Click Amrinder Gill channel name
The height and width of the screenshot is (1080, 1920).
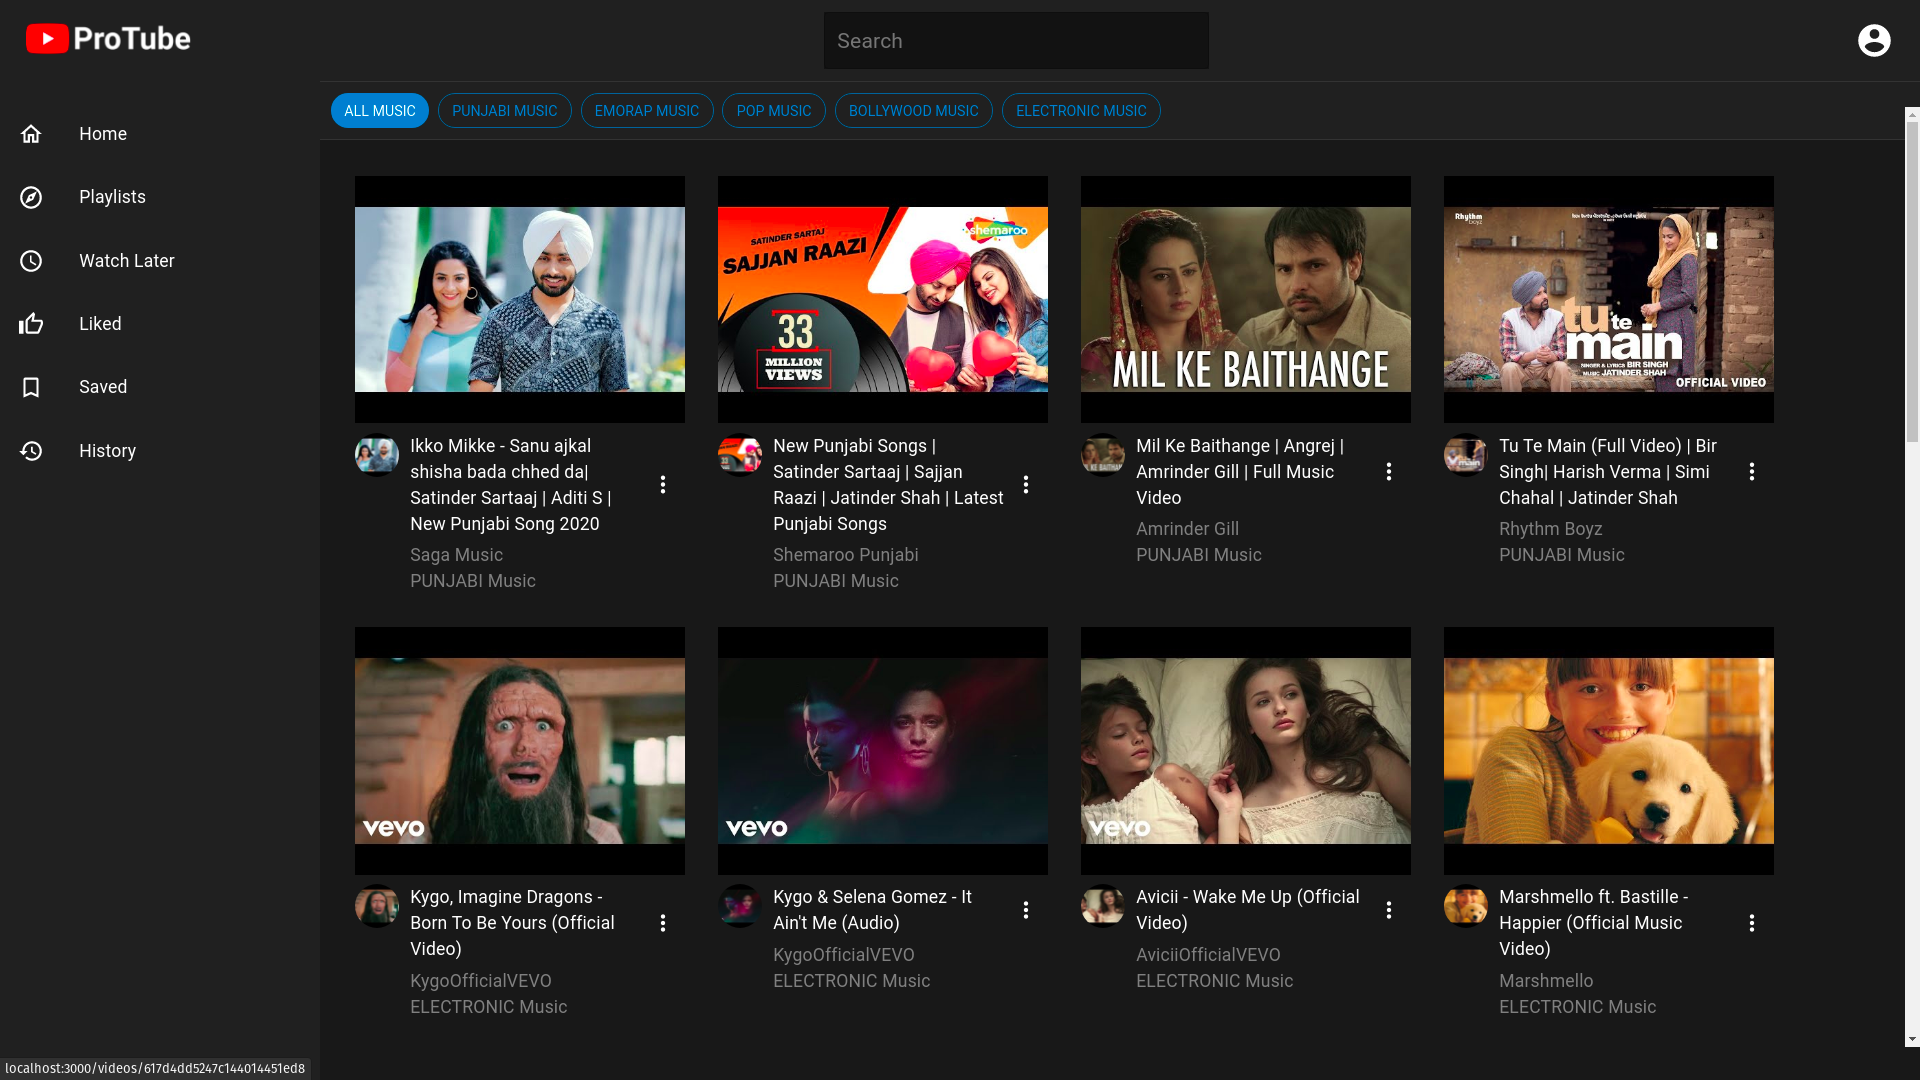pyautogui.click(x=1187, y=529)
